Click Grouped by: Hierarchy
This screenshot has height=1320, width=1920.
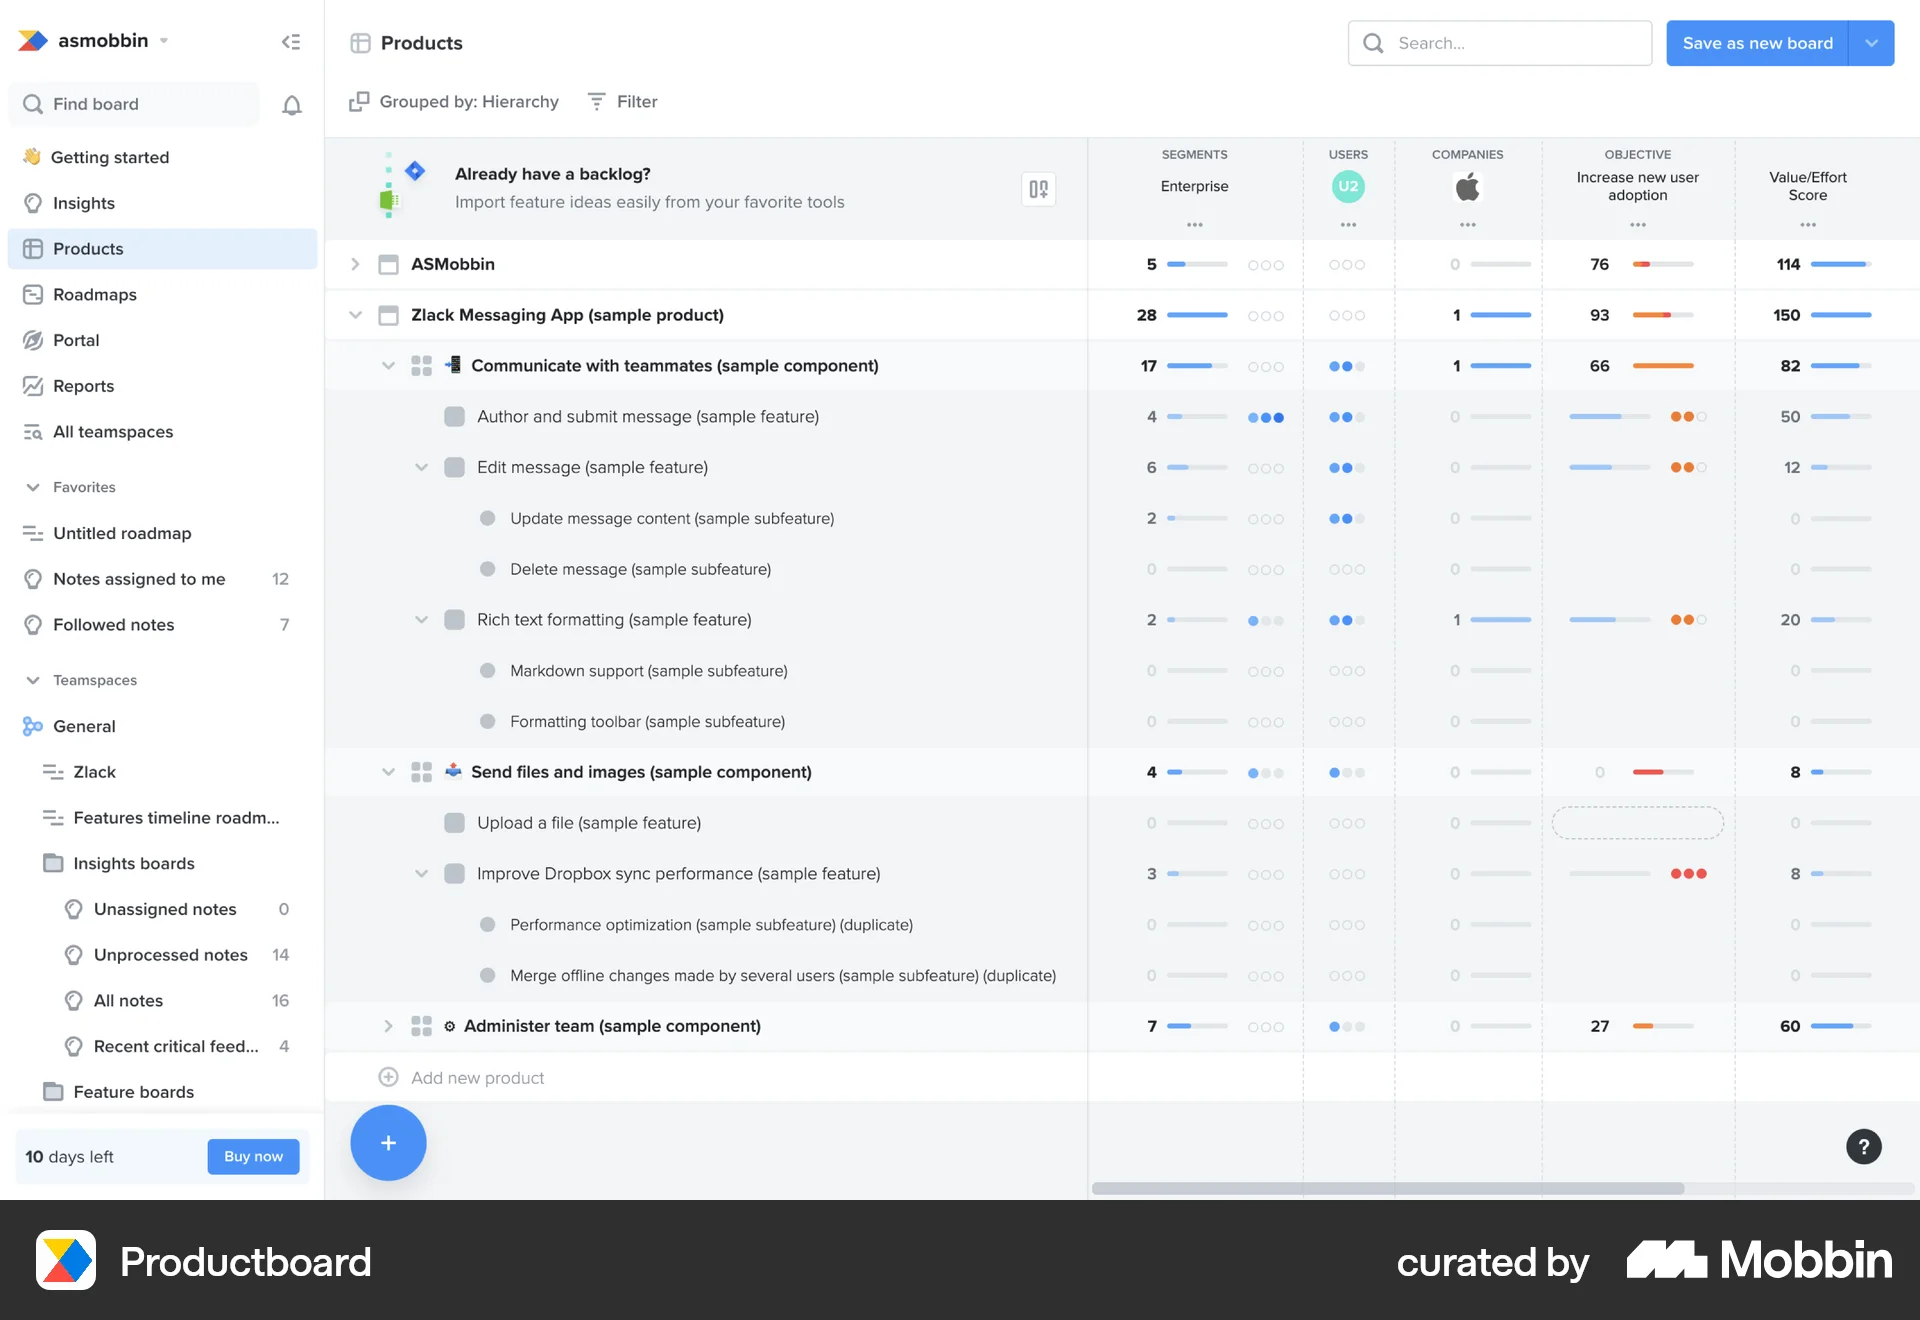point(467,101)
